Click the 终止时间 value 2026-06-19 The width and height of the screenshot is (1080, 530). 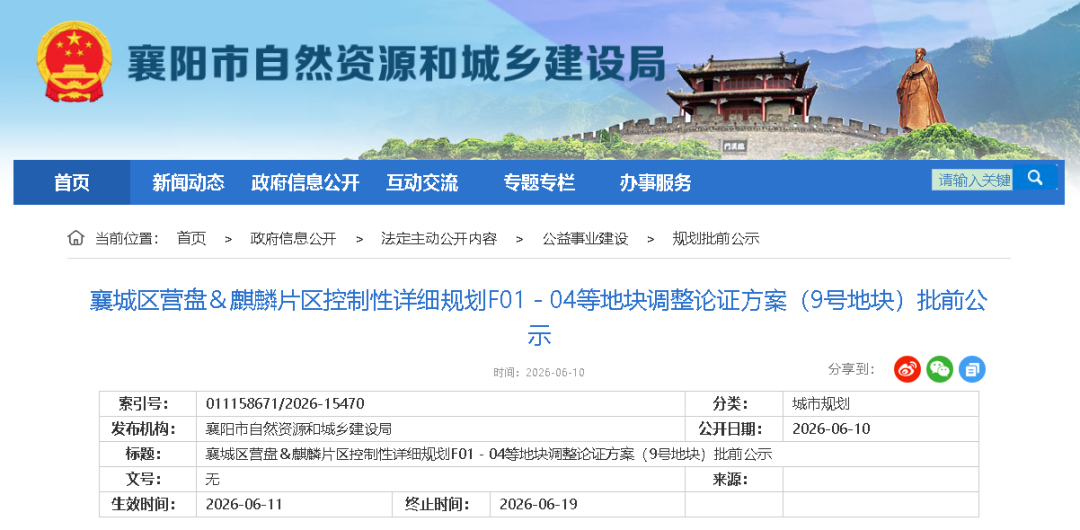point(538,504)
